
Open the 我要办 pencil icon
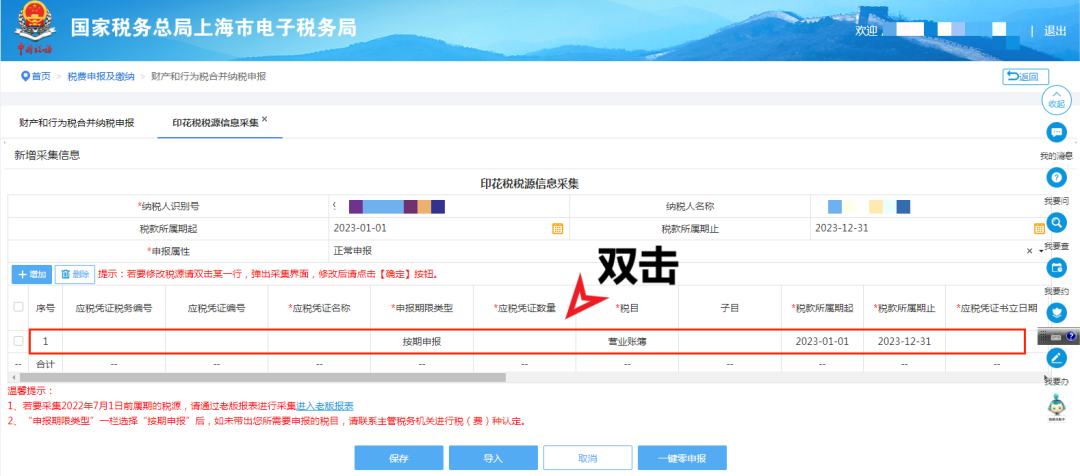tap(1056, 358)
